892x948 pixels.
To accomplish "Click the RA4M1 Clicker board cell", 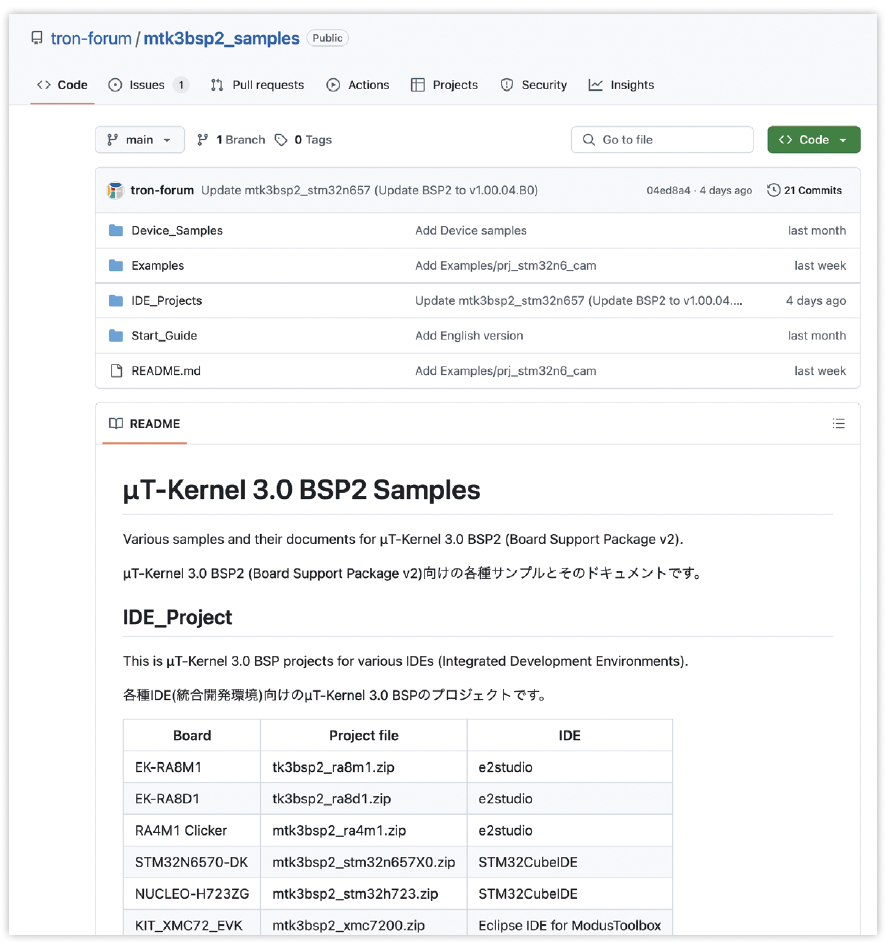I will (x=192, y=831).
